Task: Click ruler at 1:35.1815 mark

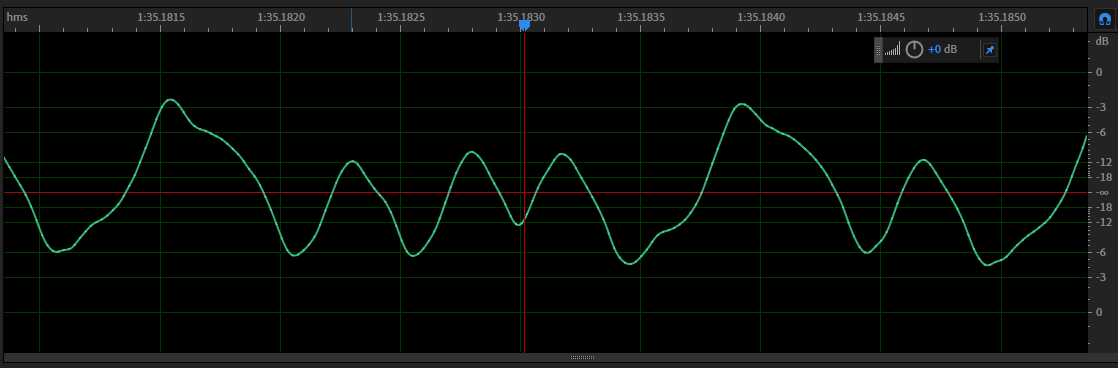Action: point(161,16)
